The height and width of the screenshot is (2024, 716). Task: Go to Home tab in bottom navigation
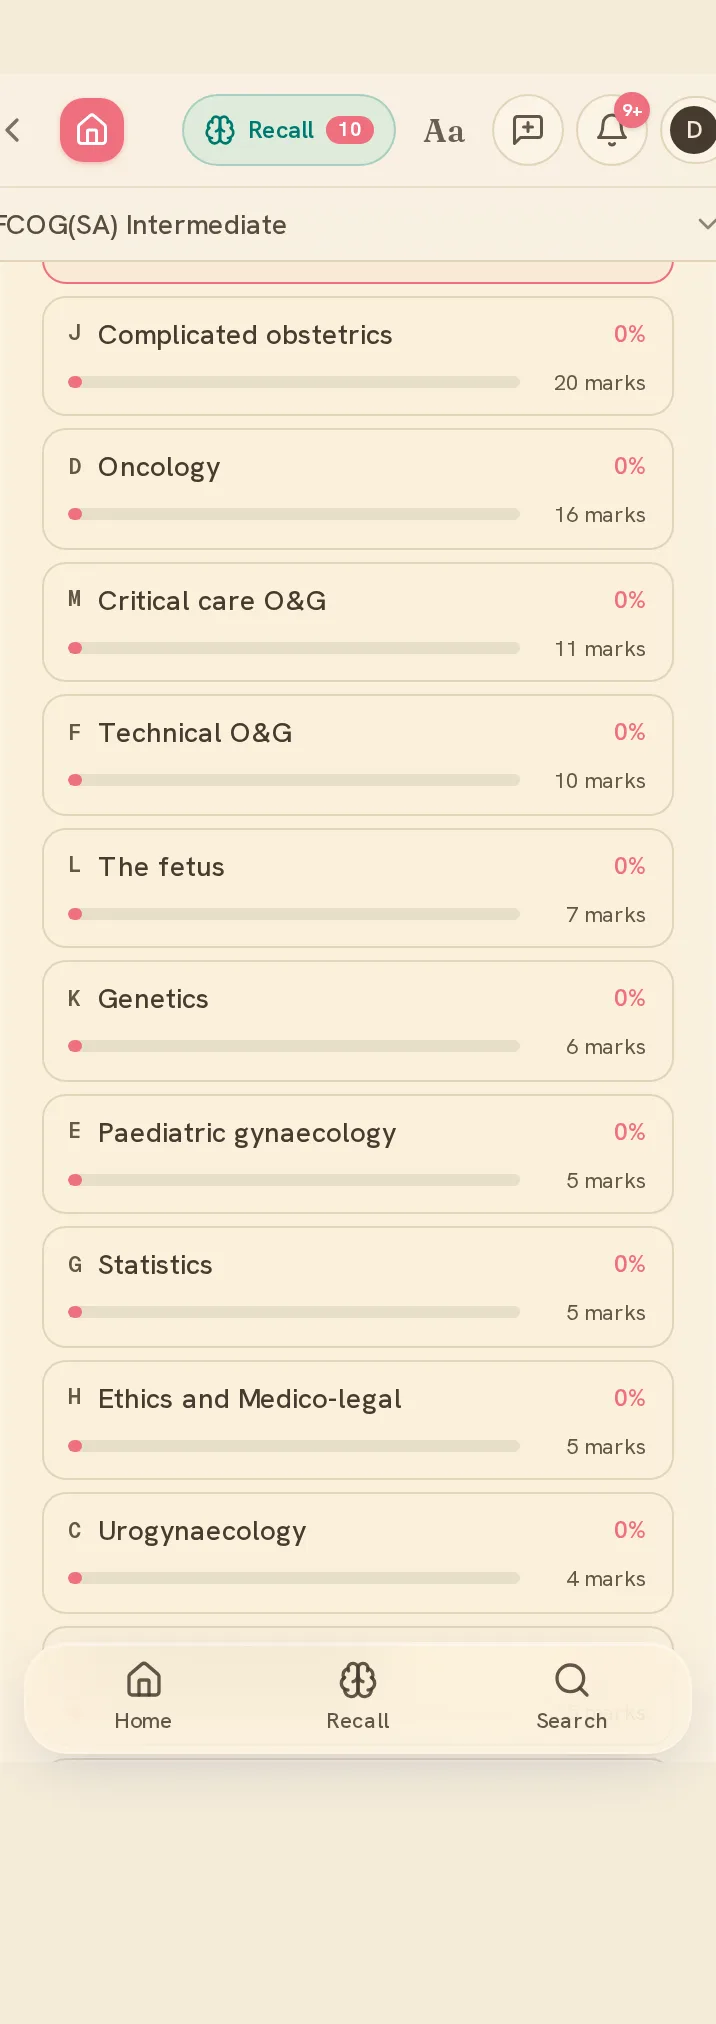143,1696
